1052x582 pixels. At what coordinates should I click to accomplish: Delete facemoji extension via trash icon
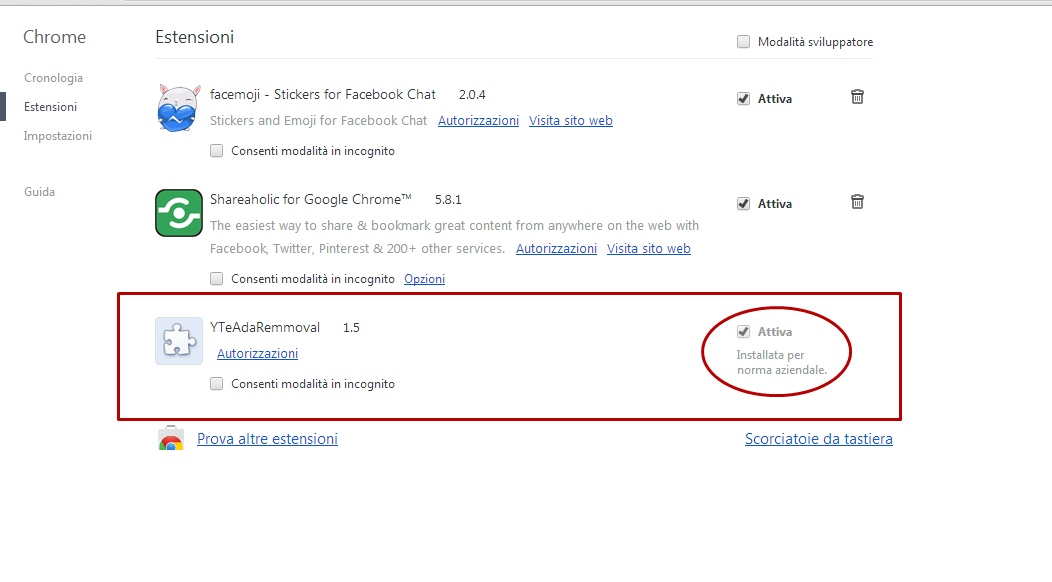tap(857, 97)
